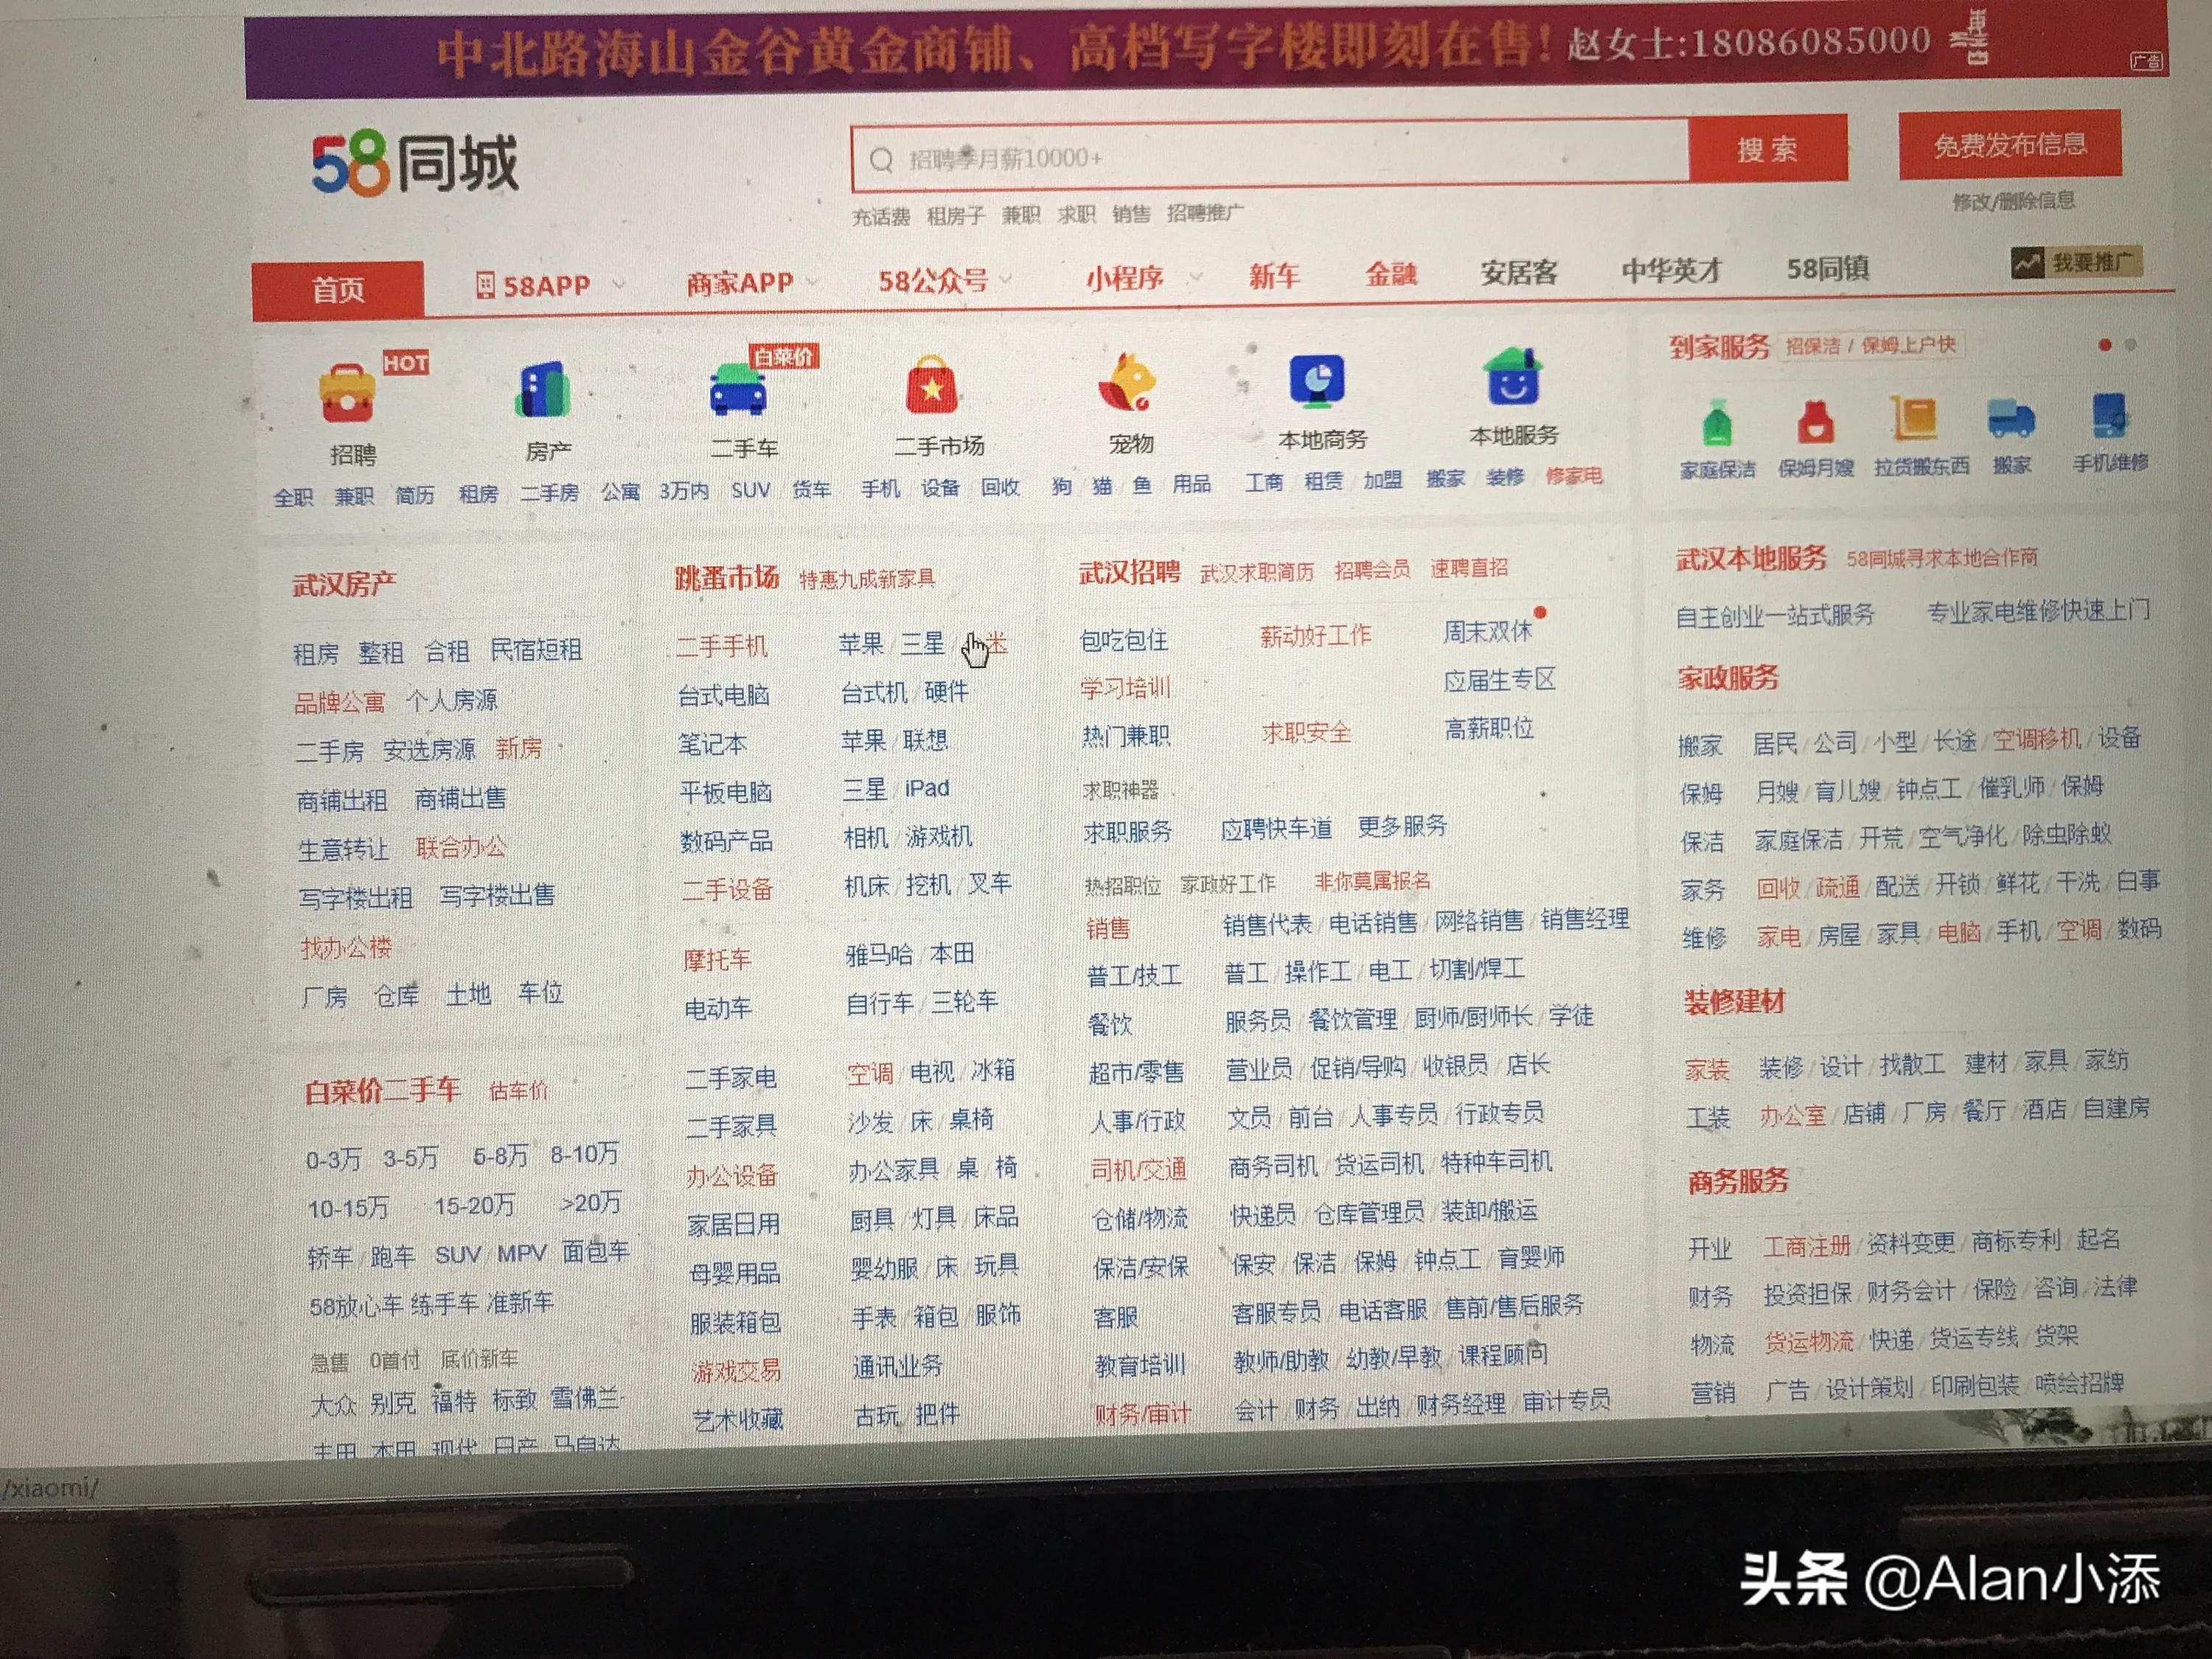The width and height of the screenshot is (2212, 1659).
Task: Click the 特惠九成新家具 link
Action: [866, 578]
